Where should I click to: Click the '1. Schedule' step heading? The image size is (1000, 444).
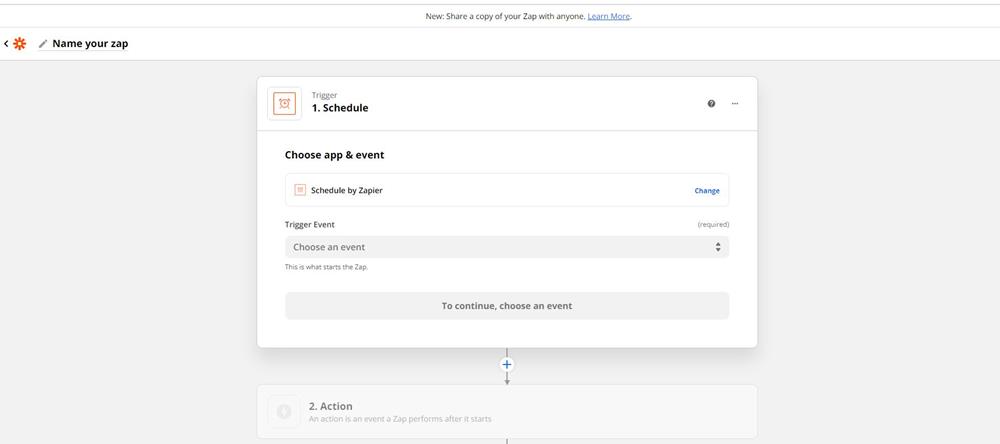(x=340, y=108)
